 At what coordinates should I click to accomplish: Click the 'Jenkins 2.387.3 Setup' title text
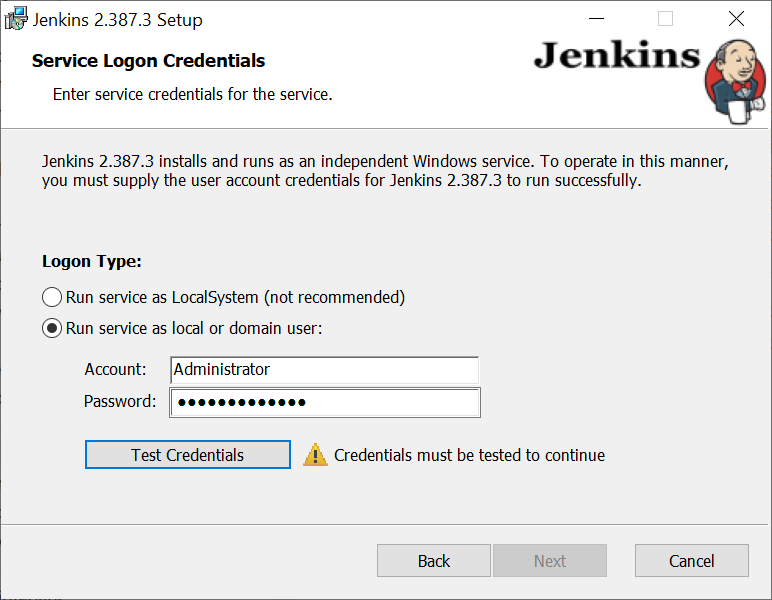118,20
